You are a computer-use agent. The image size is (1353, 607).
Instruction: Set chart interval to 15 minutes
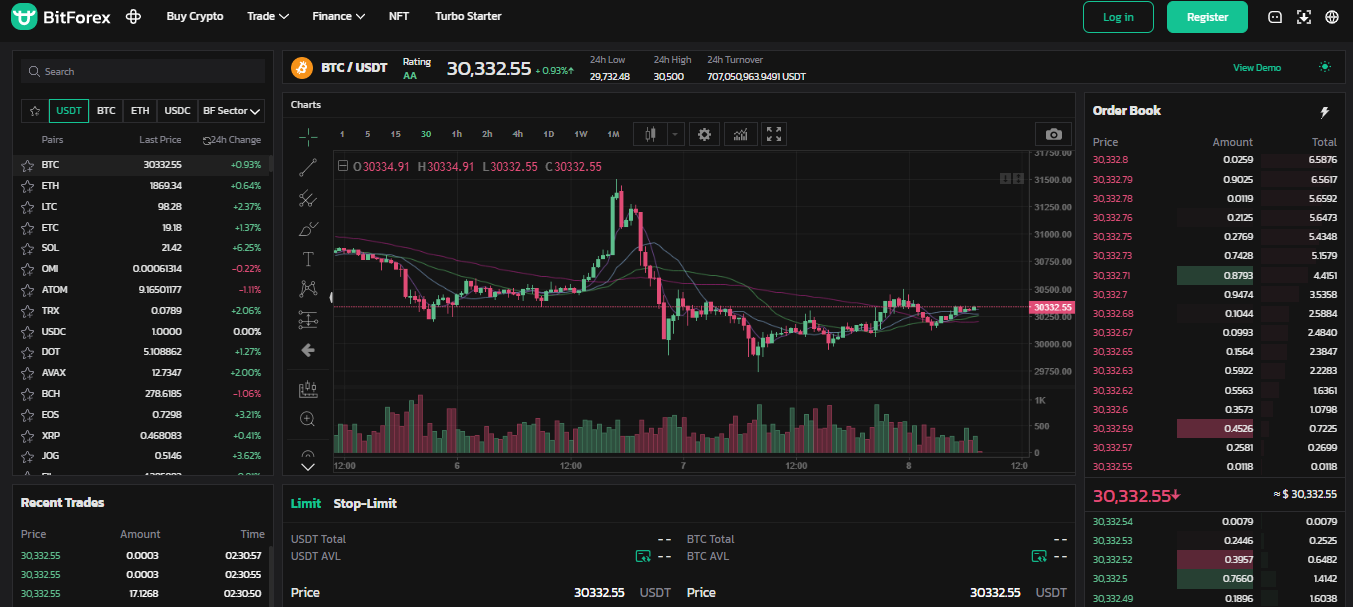pyautogui.click(x=396, y=134)
